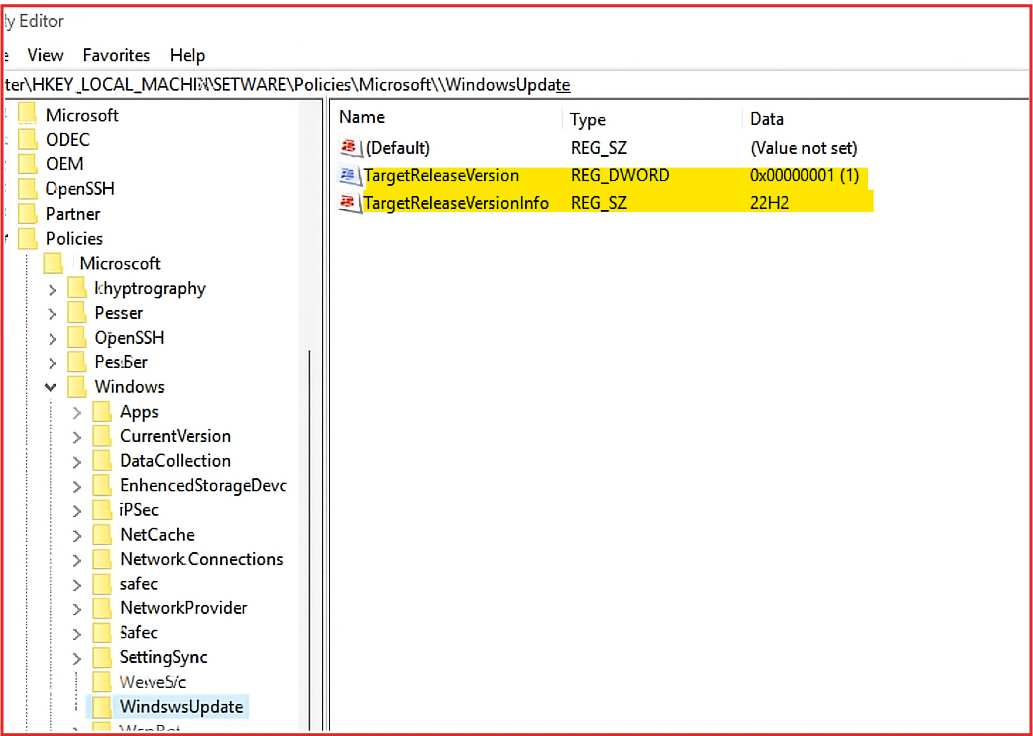Select the Partner key label
The height and width of the screenshot is (736, 1033).
[x=73, y=214]
